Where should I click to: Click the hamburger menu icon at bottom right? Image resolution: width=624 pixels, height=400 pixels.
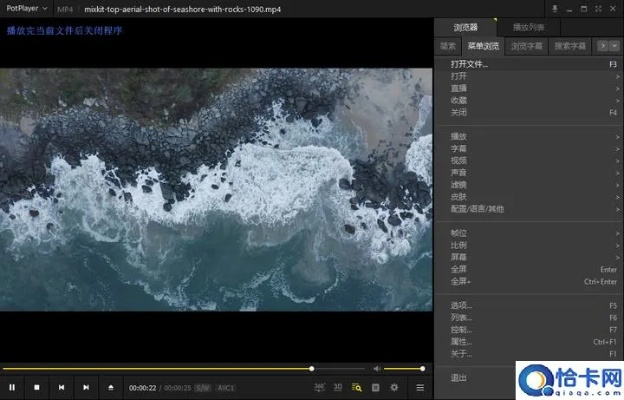click(420, 387)
